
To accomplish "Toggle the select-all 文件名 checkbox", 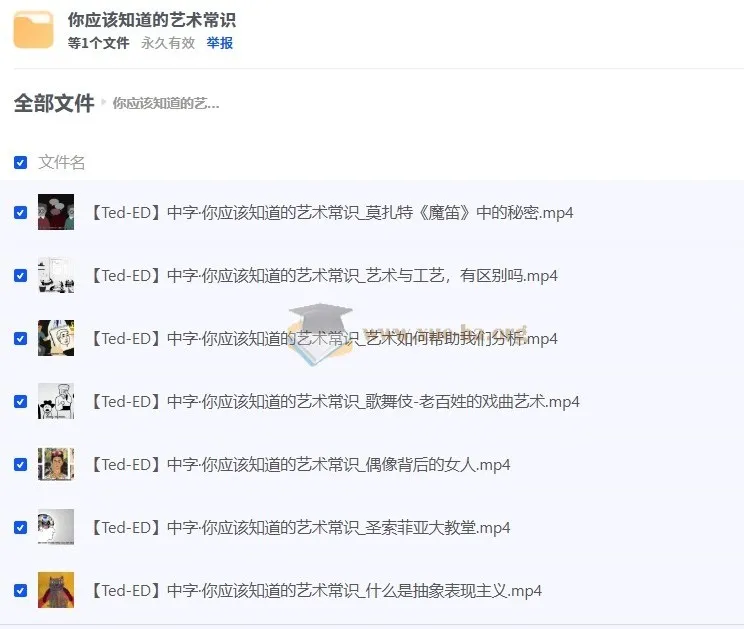I will coord(20,163).
